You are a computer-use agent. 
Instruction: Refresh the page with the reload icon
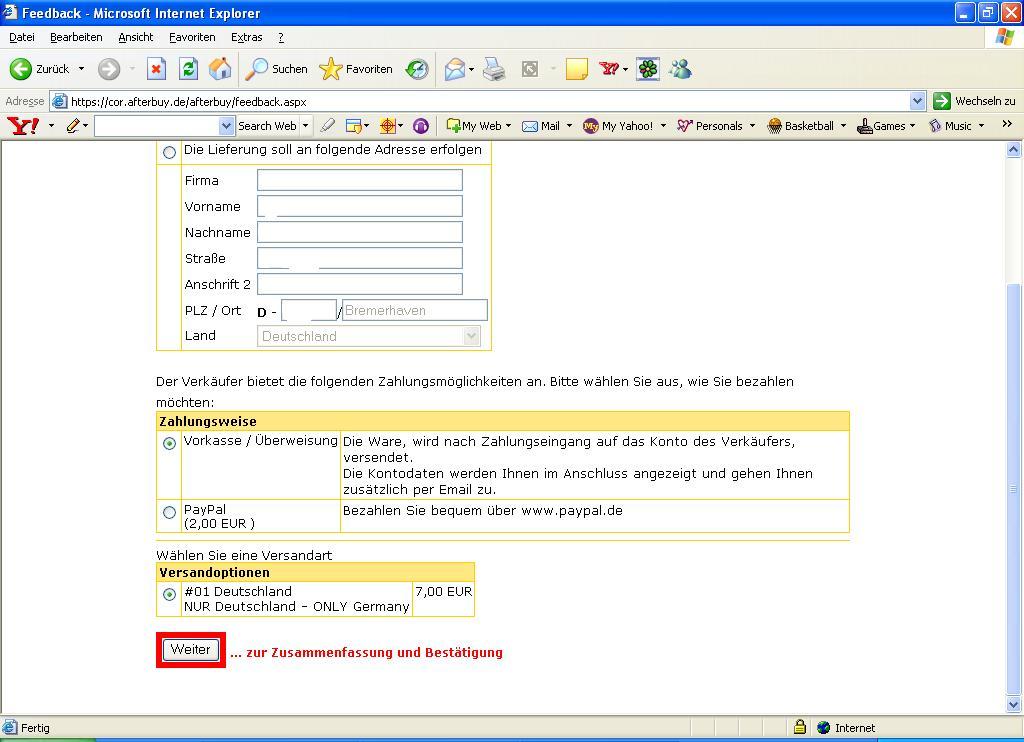tap(188, 69)
